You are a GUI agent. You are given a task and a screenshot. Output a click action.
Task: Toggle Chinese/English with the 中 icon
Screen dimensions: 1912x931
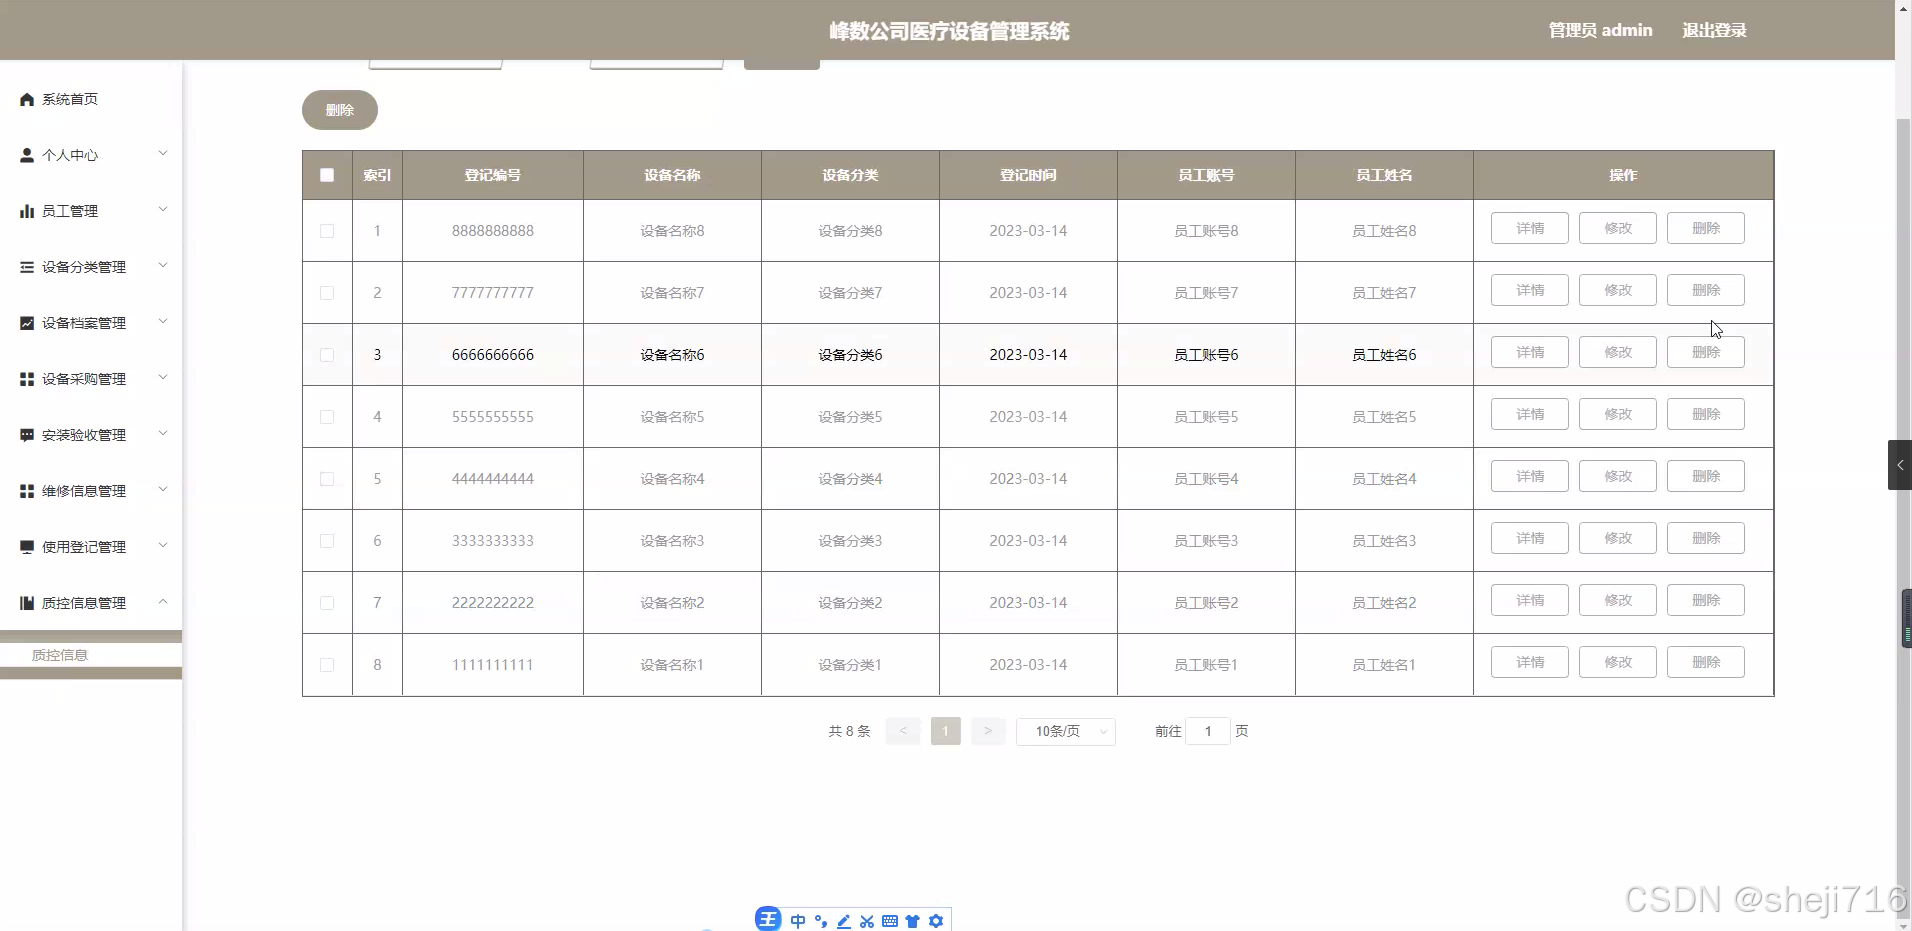point(797,920)
